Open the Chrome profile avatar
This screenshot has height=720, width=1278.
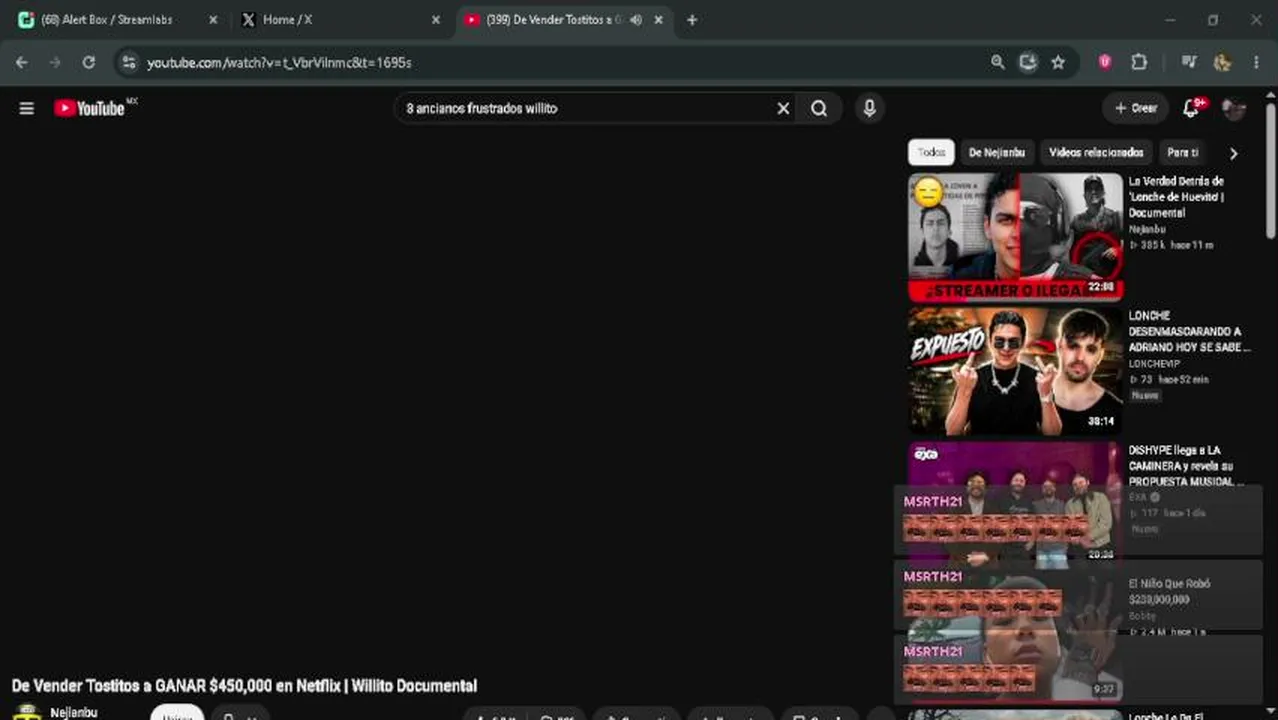coord(1222,62)
